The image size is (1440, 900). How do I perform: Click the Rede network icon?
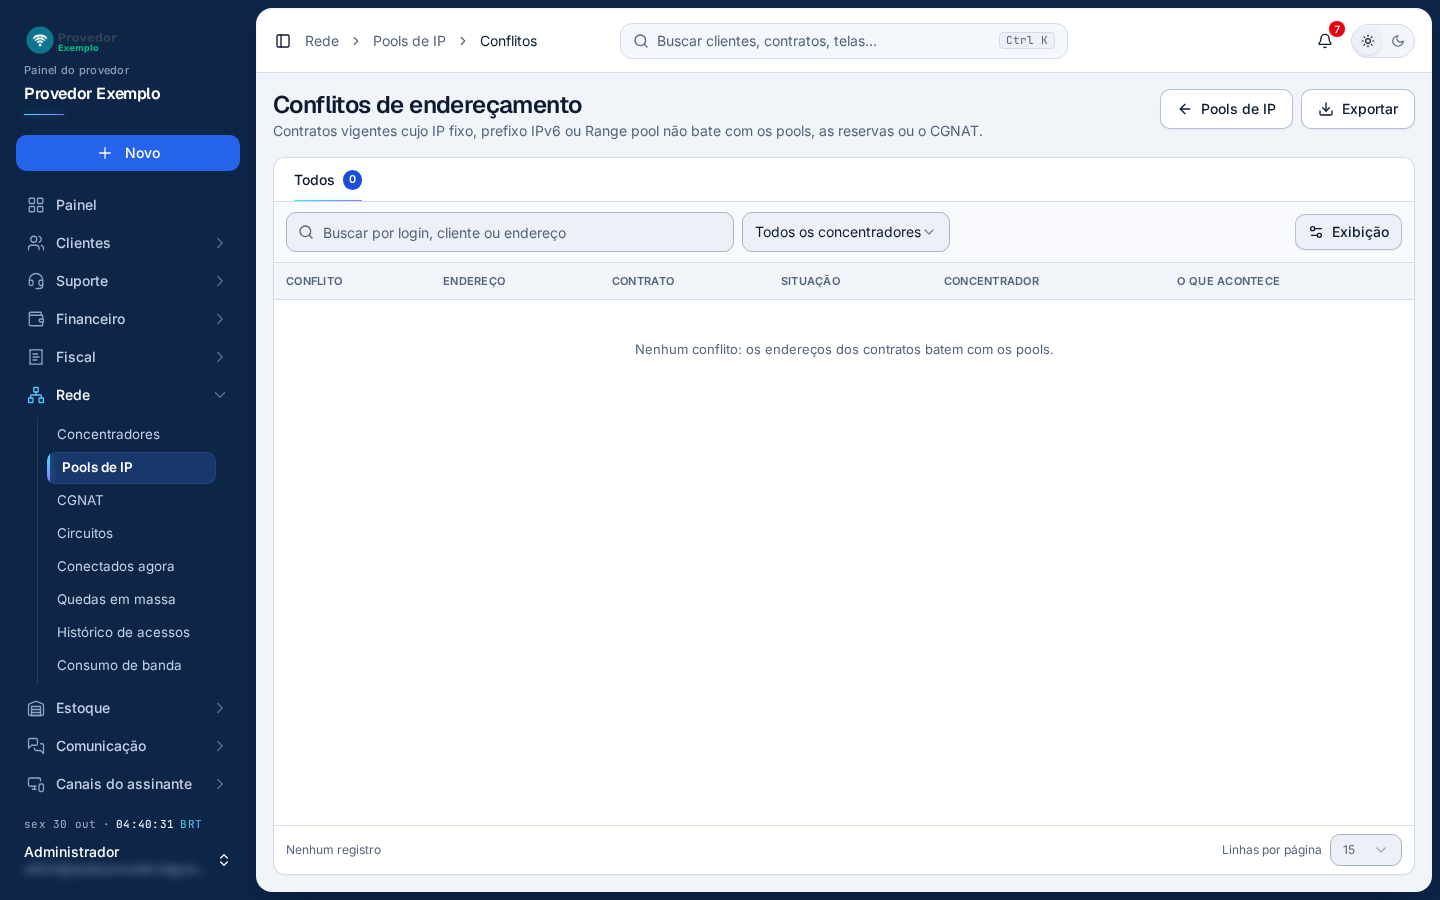[36, 395]
